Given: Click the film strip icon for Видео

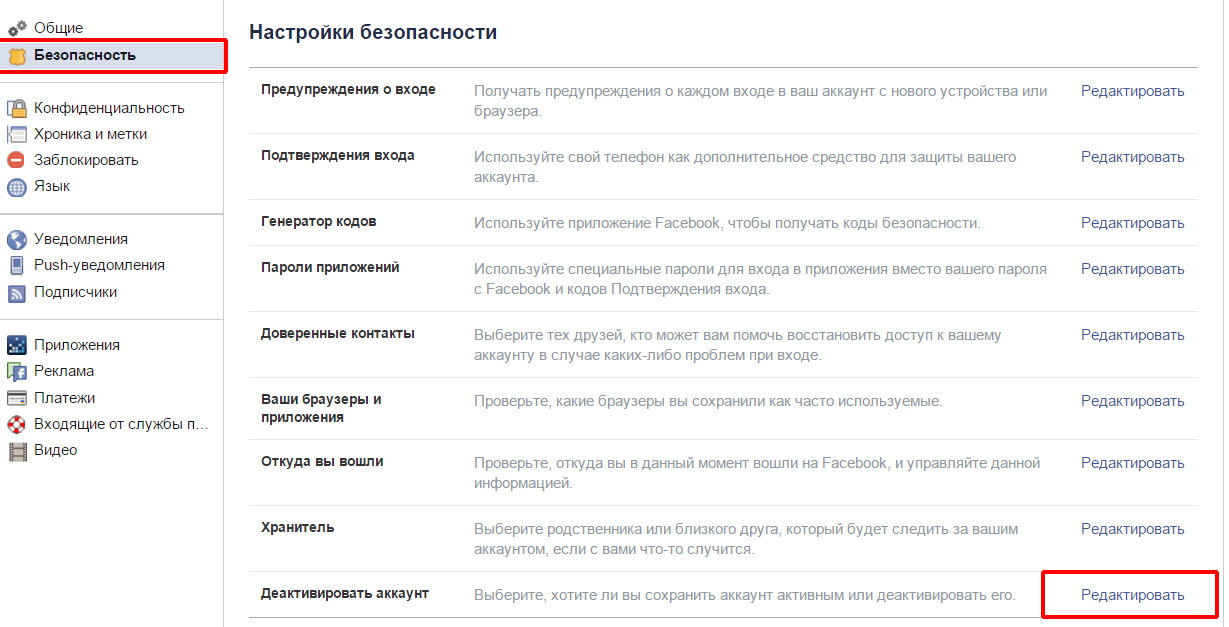Looking at the screenshot, I should tap(17, 450).
